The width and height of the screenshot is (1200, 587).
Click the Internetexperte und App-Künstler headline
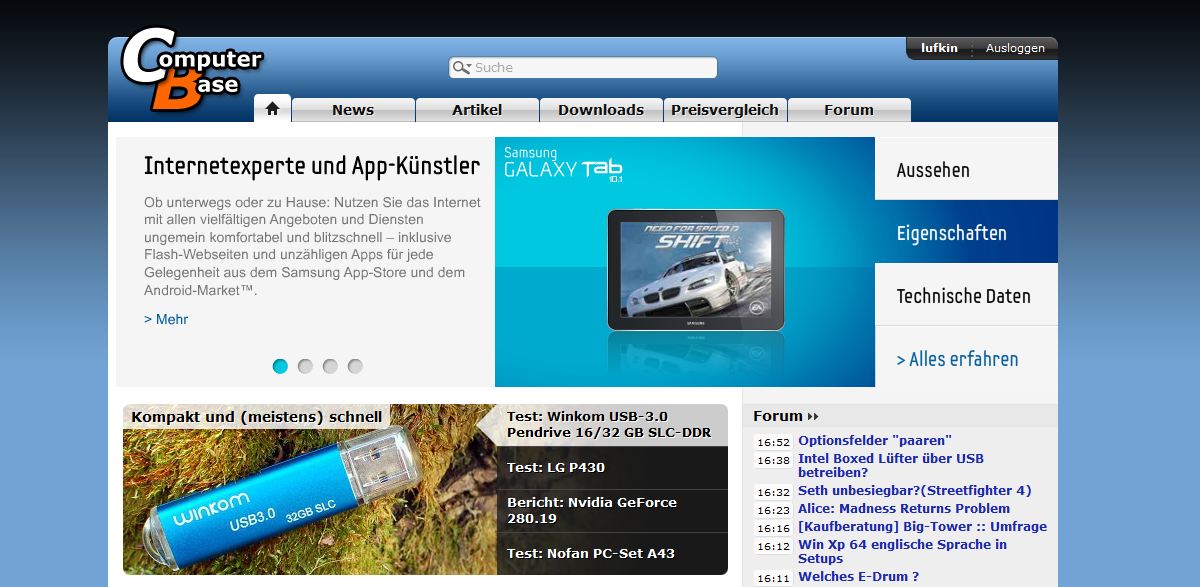point(312,165)
